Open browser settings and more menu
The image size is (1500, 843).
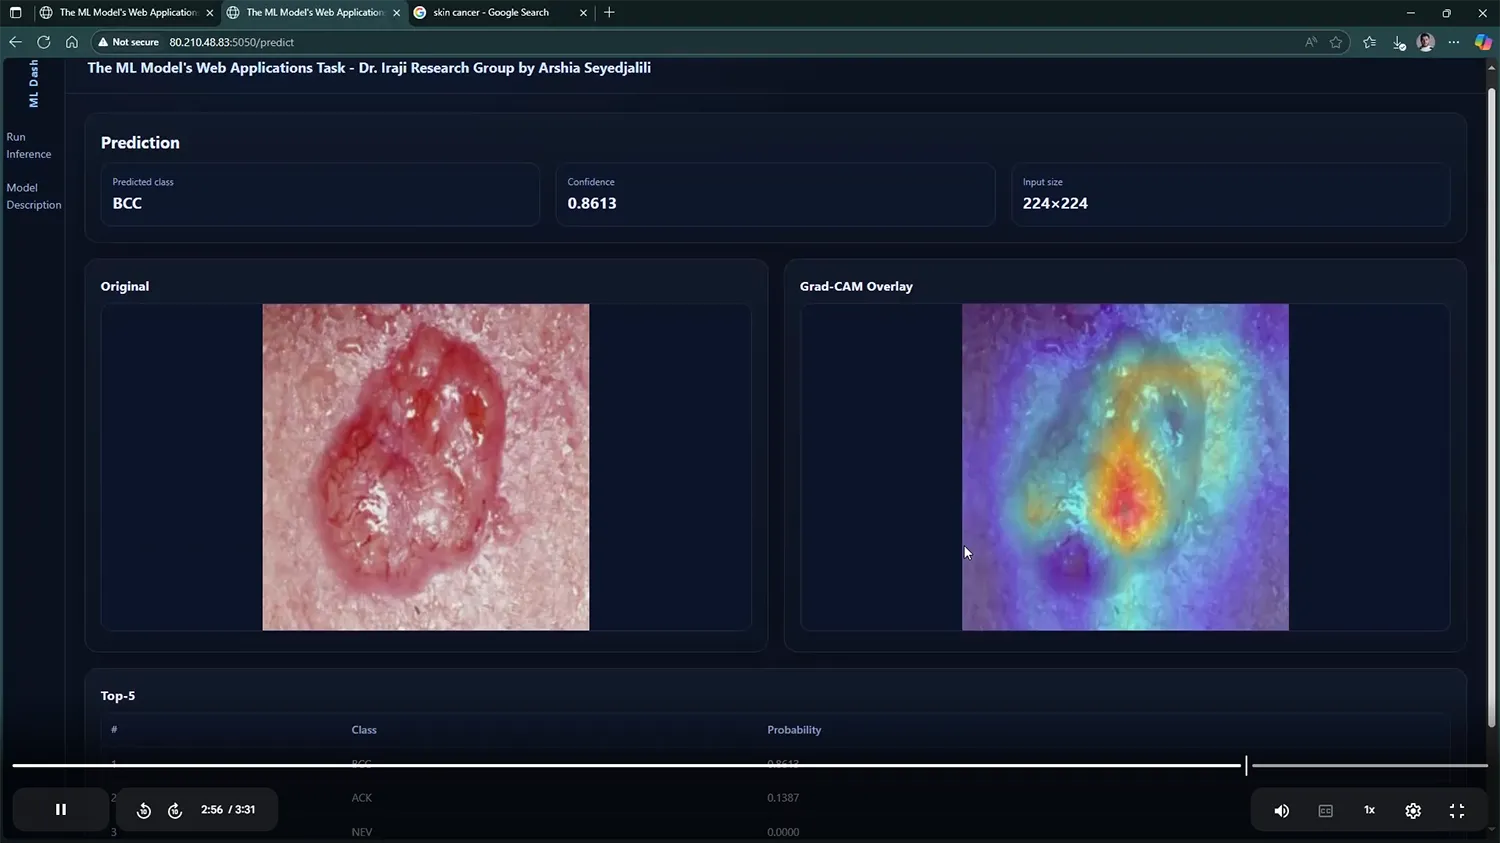coord(1454,42)
